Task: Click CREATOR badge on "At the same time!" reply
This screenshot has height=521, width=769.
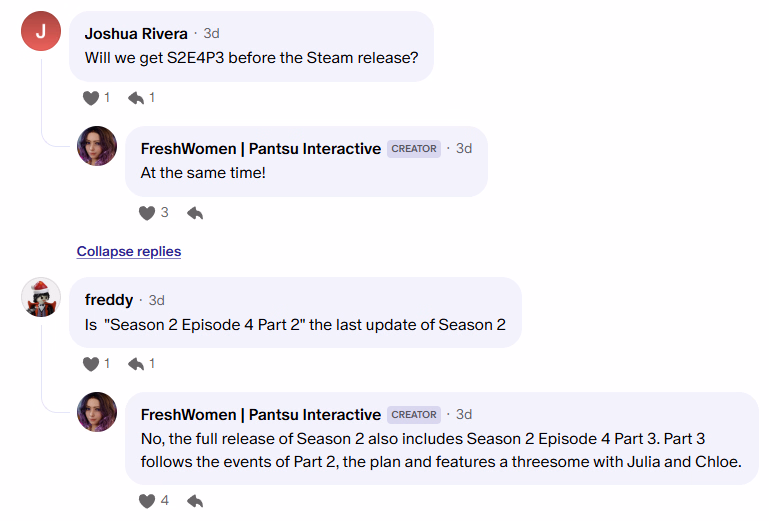Action: [414, 149]
